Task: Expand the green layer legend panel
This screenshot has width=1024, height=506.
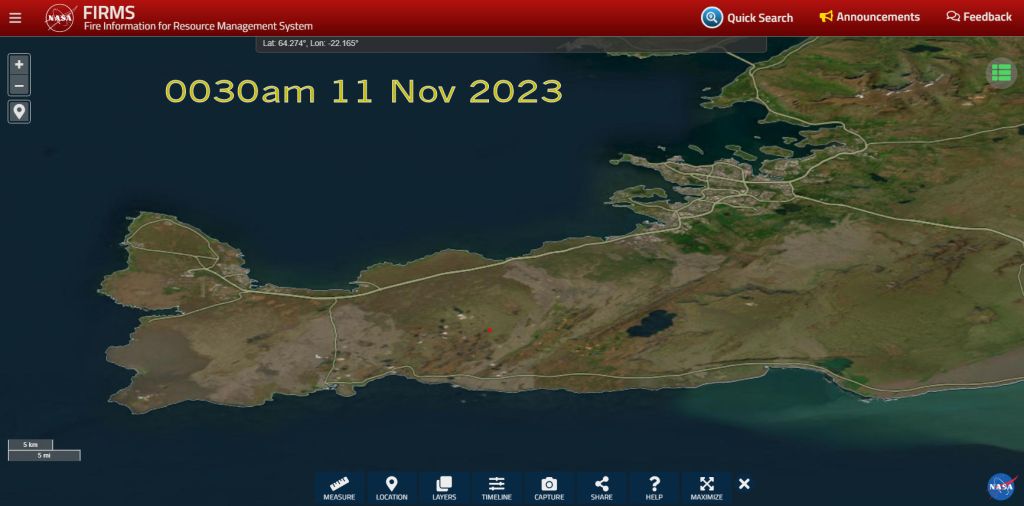Action: click(x=1000, y=72)
